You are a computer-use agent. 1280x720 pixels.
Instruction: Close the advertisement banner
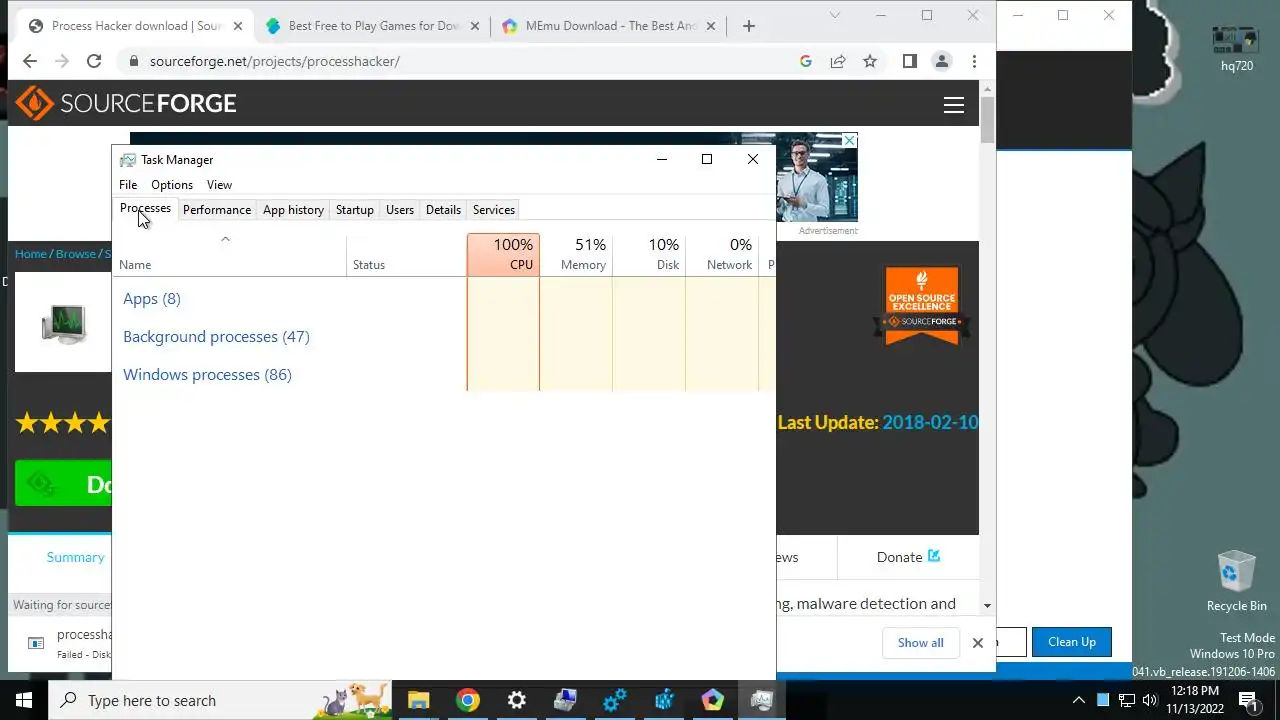coord(849,140)
